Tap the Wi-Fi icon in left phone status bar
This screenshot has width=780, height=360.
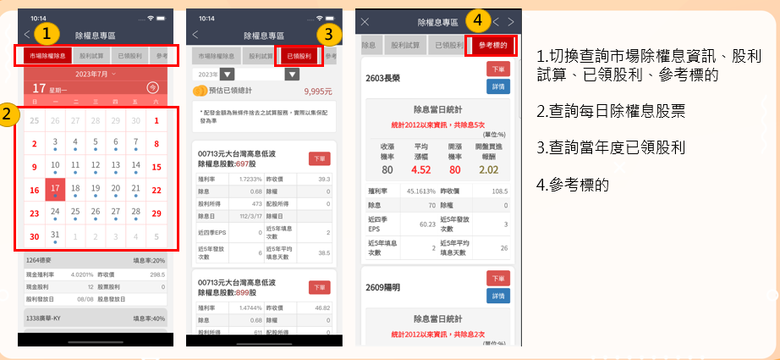coord(150,18)
